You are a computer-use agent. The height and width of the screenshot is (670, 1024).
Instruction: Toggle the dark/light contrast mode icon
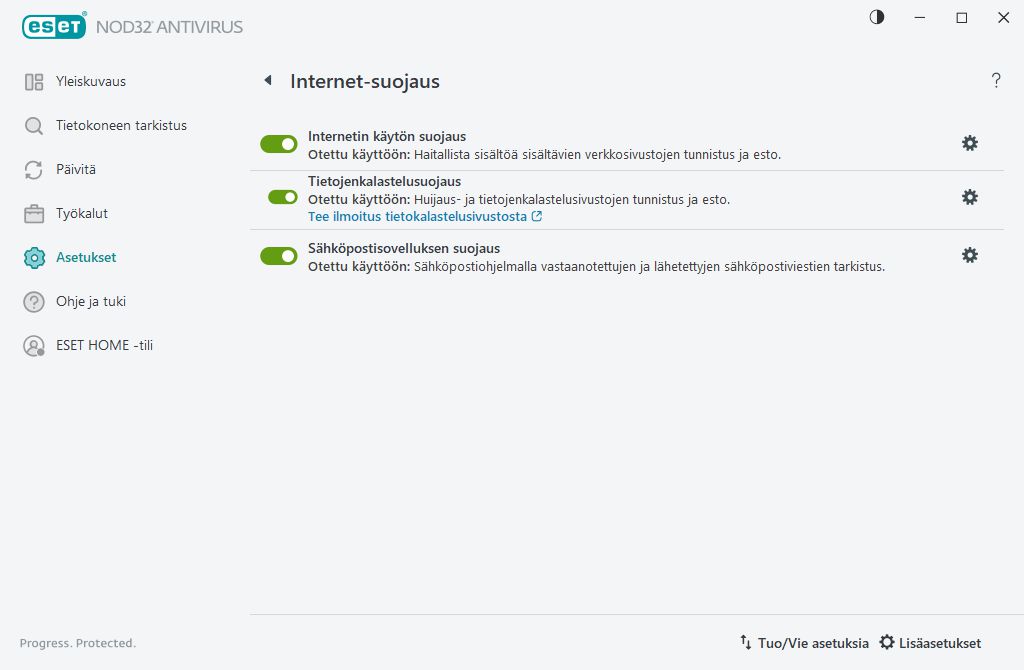tap(877, 17)
